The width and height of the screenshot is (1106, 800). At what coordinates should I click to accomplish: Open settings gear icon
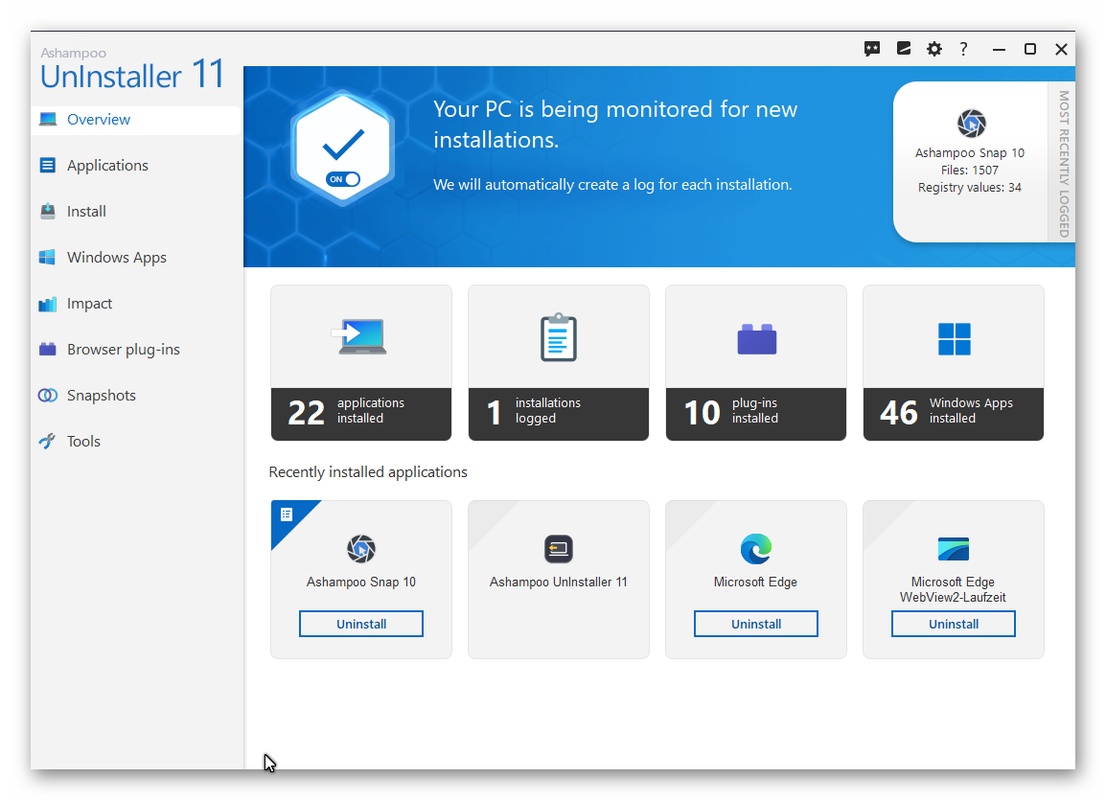coord(934,49)
